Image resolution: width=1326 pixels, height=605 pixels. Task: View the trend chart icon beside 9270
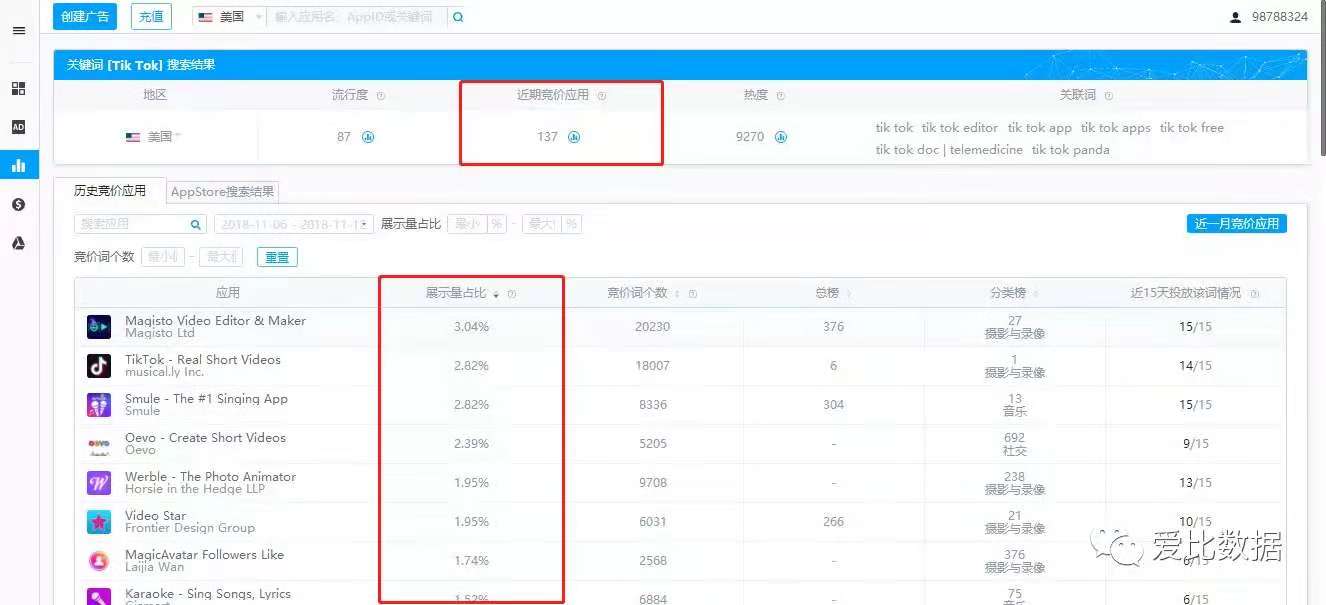(x=780, y=137)
